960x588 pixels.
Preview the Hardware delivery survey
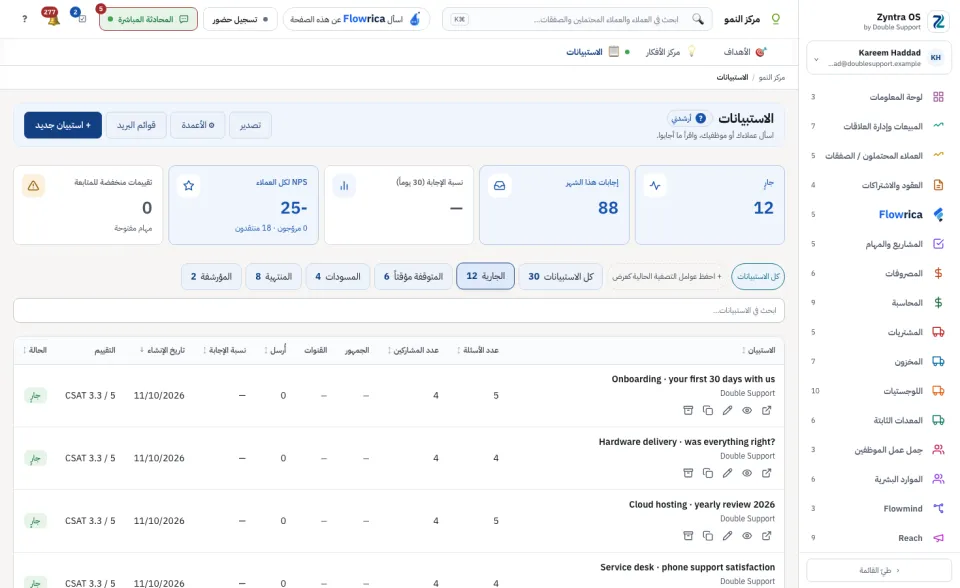[747, 473]
